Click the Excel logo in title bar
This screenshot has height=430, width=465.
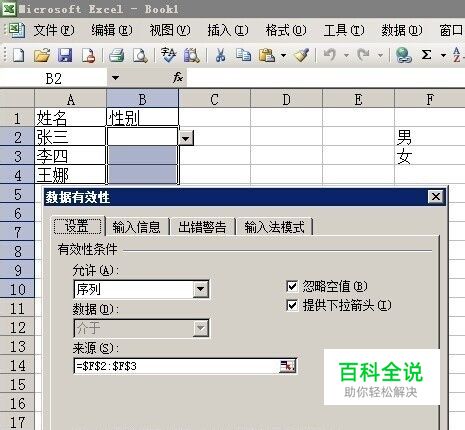[x=9, y=8]
